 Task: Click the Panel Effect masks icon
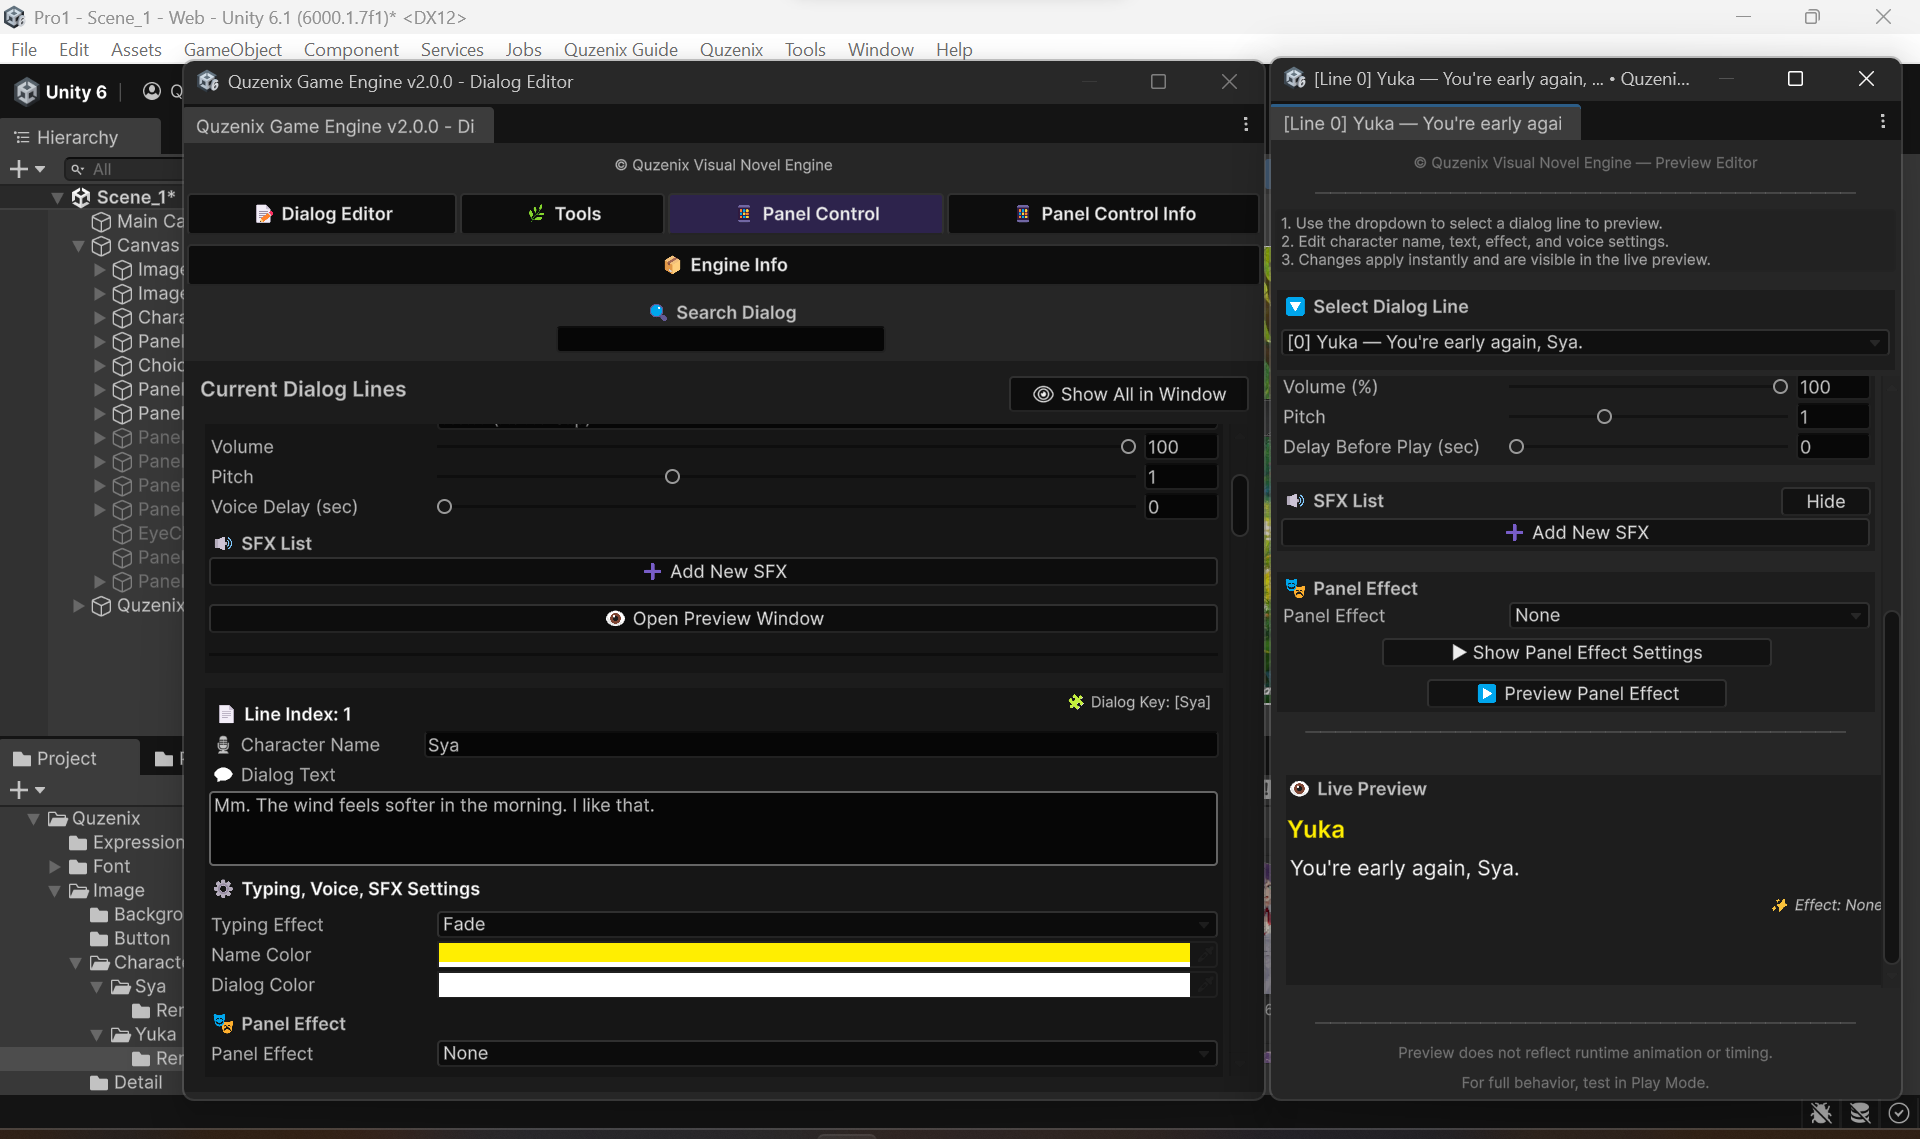point(224,1023)
